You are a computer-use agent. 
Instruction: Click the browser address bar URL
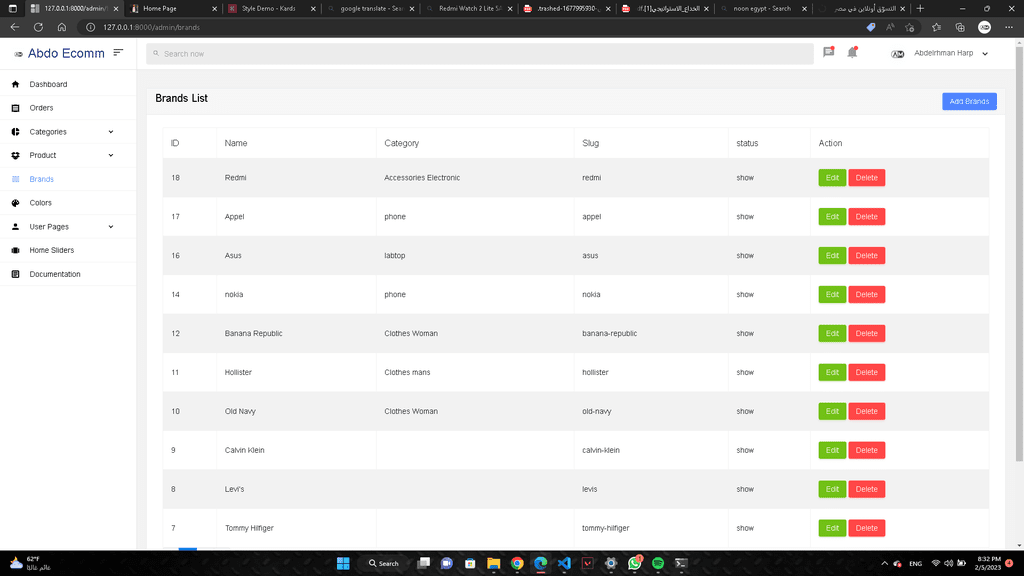152,27
